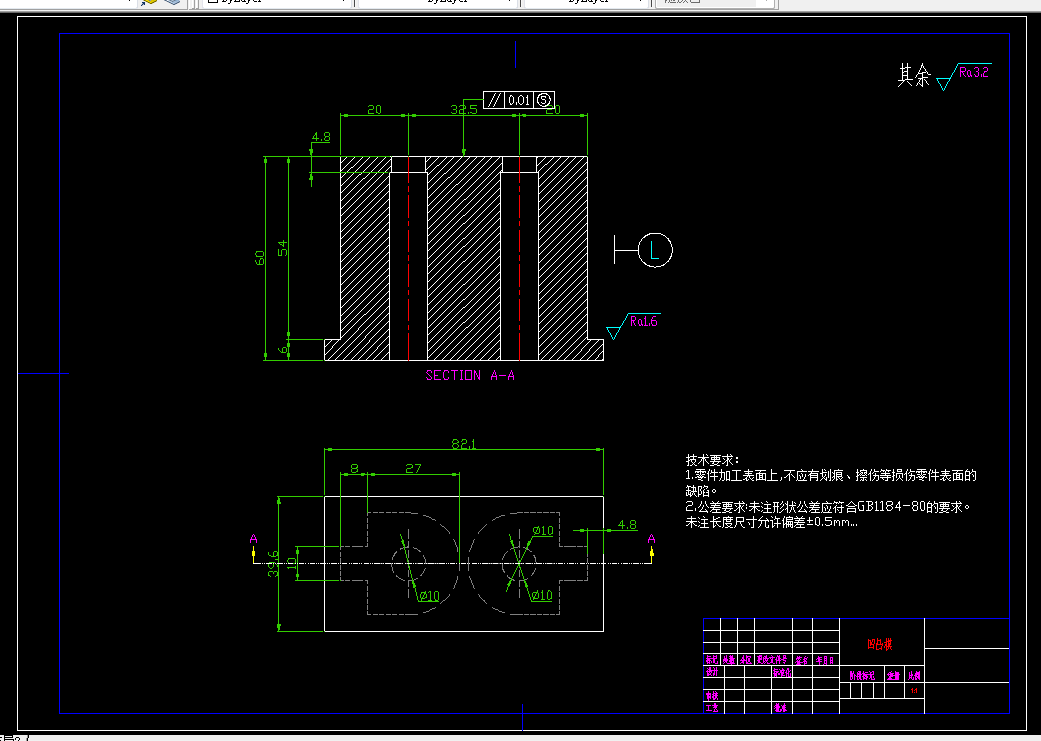1041x741 pixels.
Task: Select note line starting 2.公差要求
Action: point(828,507)
